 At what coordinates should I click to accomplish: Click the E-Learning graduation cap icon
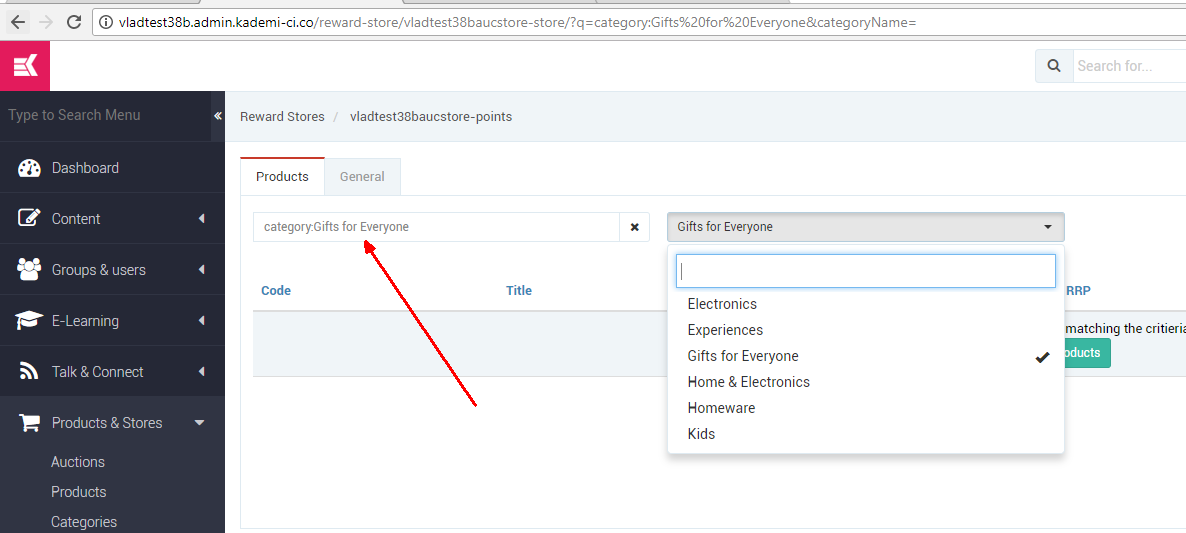click(x=29, y=321)
